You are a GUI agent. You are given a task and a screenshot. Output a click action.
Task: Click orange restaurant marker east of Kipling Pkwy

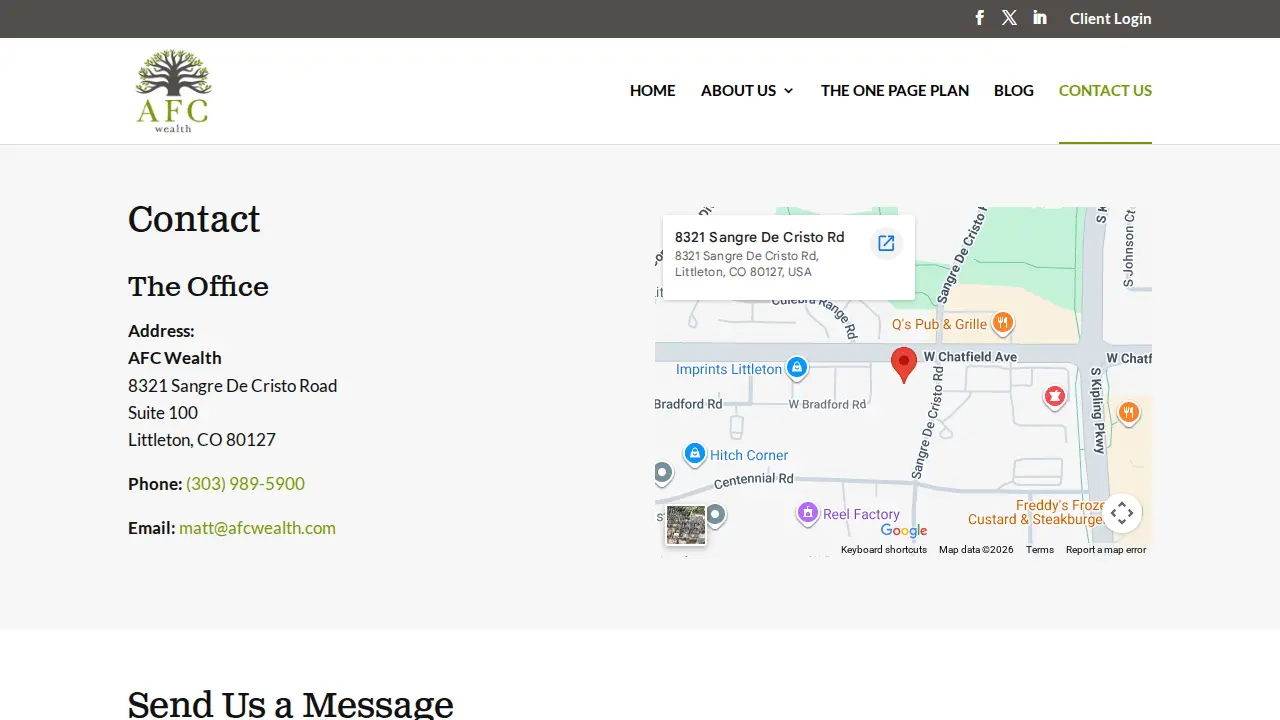click(1129, 412)
